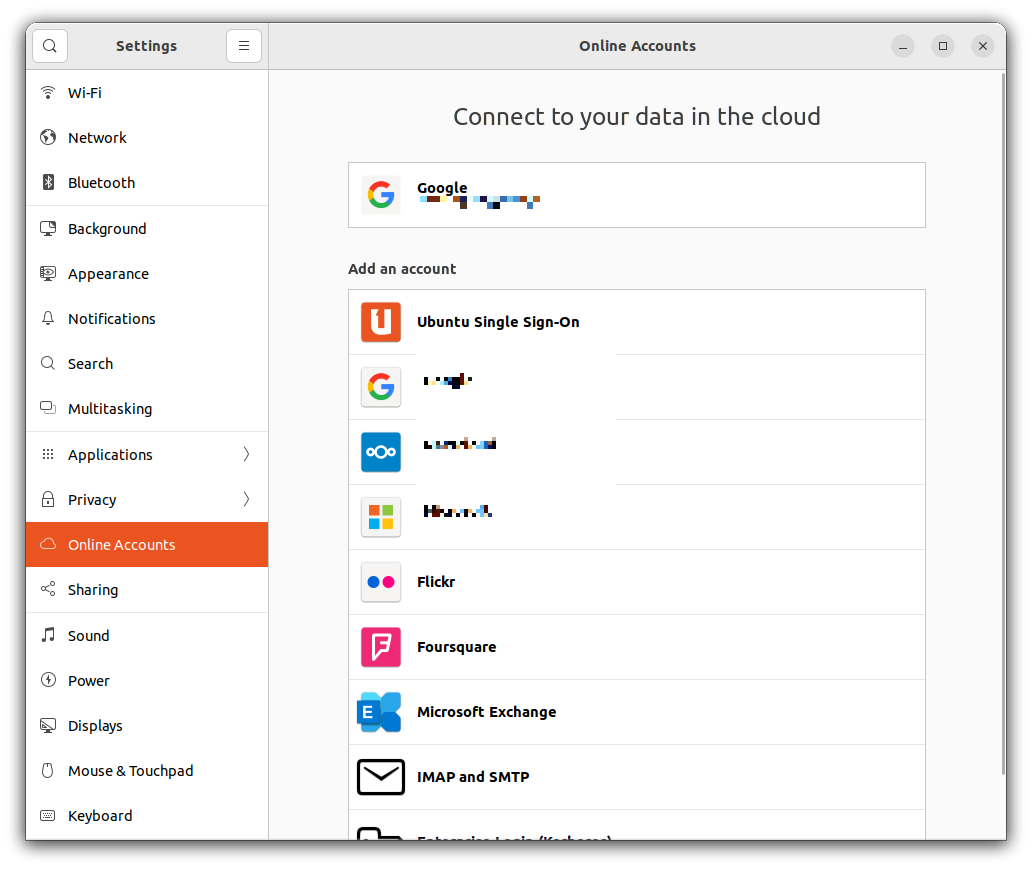Click the Displays icon in sidebar
Viewport: 1032px width, 869px height.
point(48,725)
